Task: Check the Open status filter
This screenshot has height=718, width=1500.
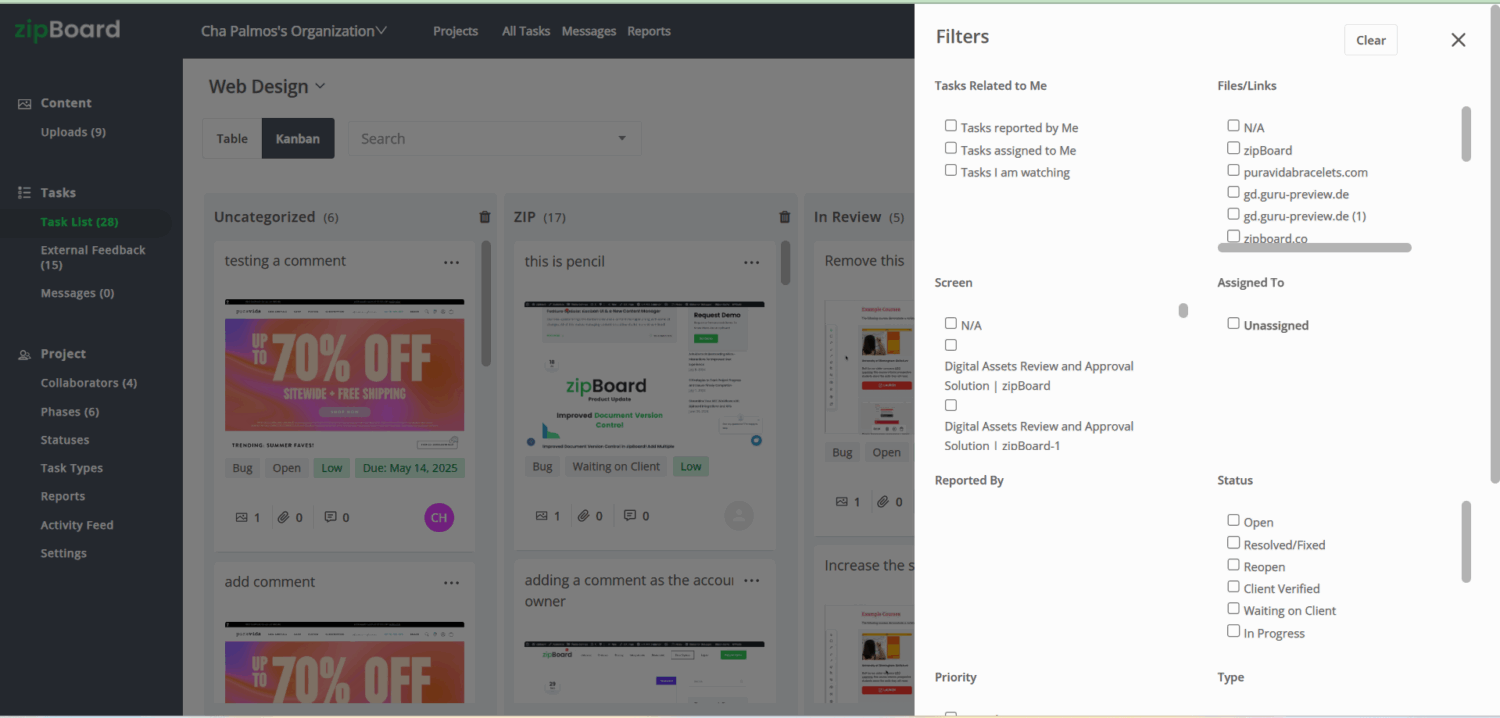Action: tap(1234, 520)
